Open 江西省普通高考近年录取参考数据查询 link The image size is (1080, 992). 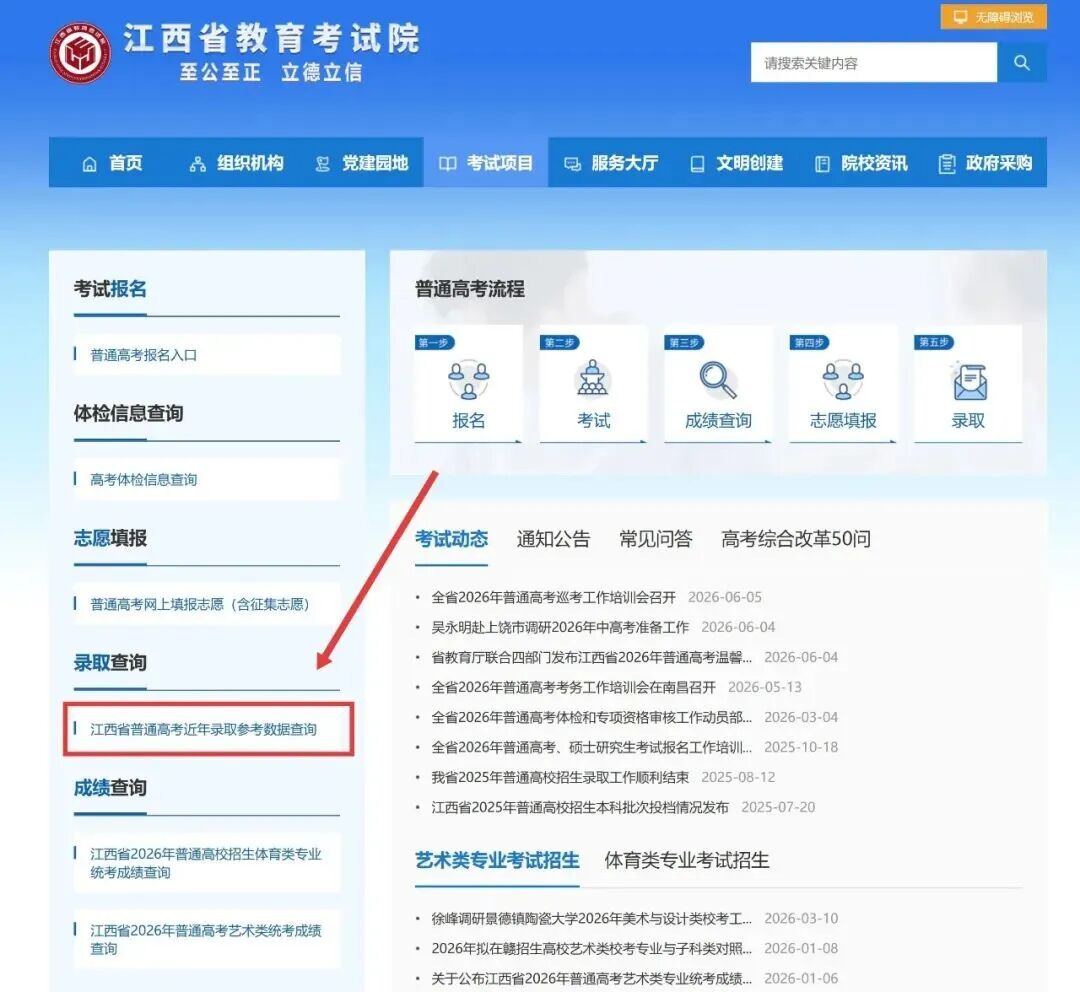[207, 729]
